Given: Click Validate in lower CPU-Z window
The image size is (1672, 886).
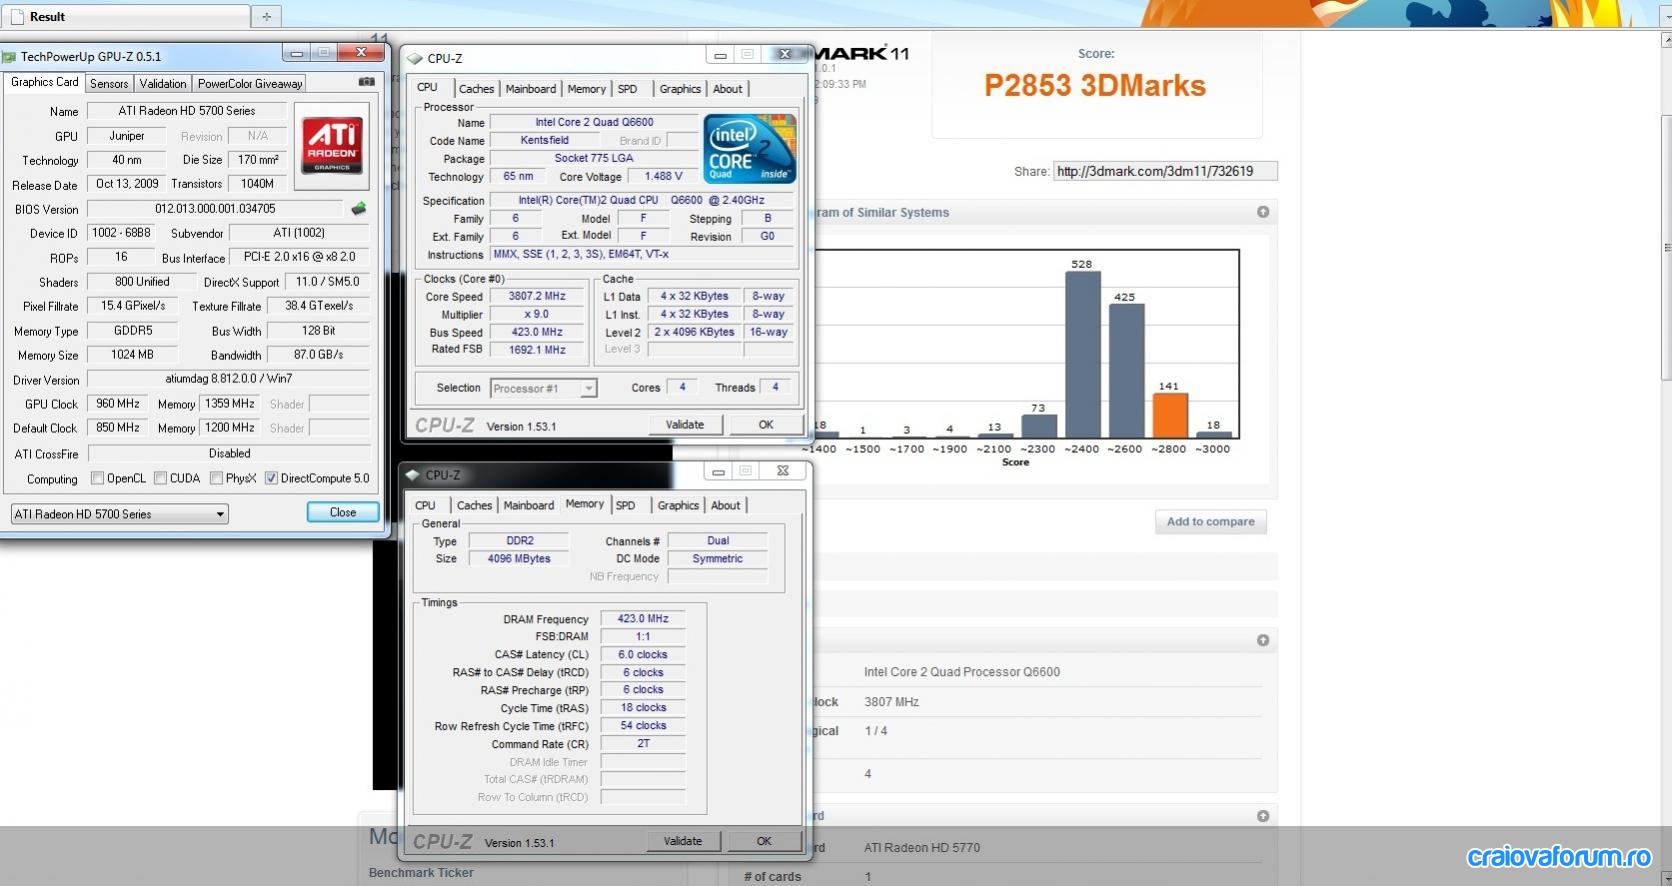Looking at the screenshot, I should tap(683, 841).
